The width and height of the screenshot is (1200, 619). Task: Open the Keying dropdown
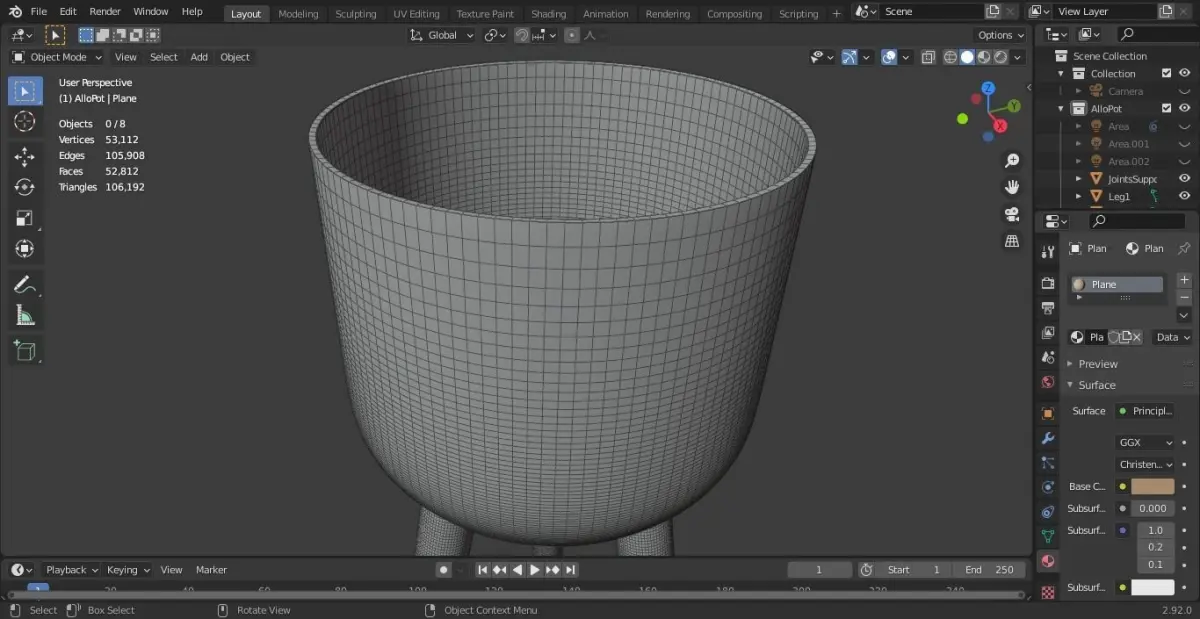click(x=128, y=570)
